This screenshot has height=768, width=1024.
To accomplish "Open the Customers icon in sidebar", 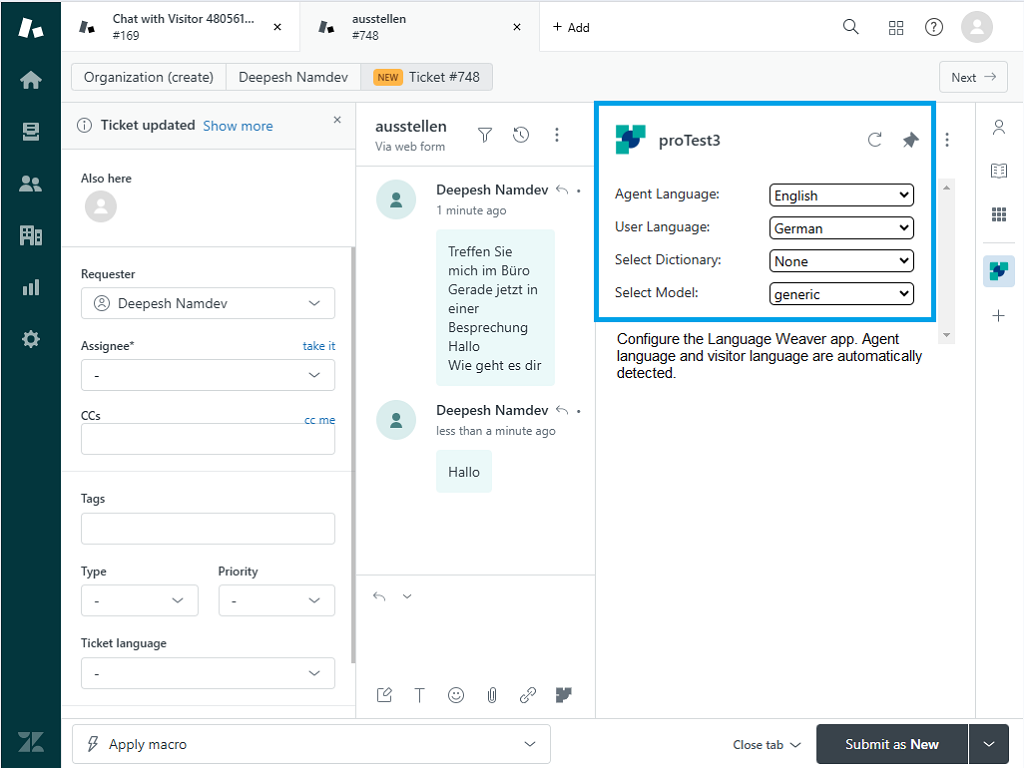I will point(31,184).
